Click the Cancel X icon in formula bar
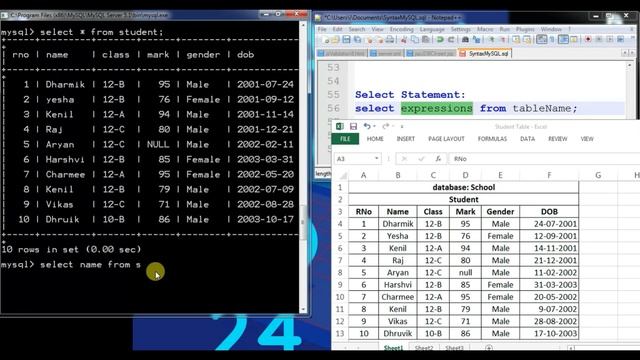This screenshot has width=640, height=360. pos(404,158)
